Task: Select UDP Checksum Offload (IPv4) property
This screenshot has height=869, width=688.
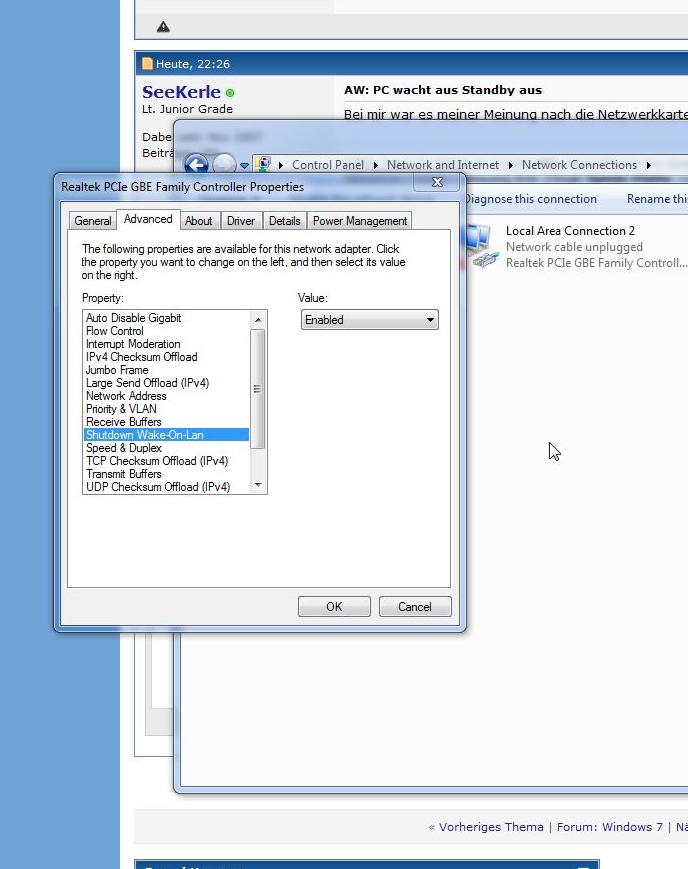Action: tap(166, 487)
